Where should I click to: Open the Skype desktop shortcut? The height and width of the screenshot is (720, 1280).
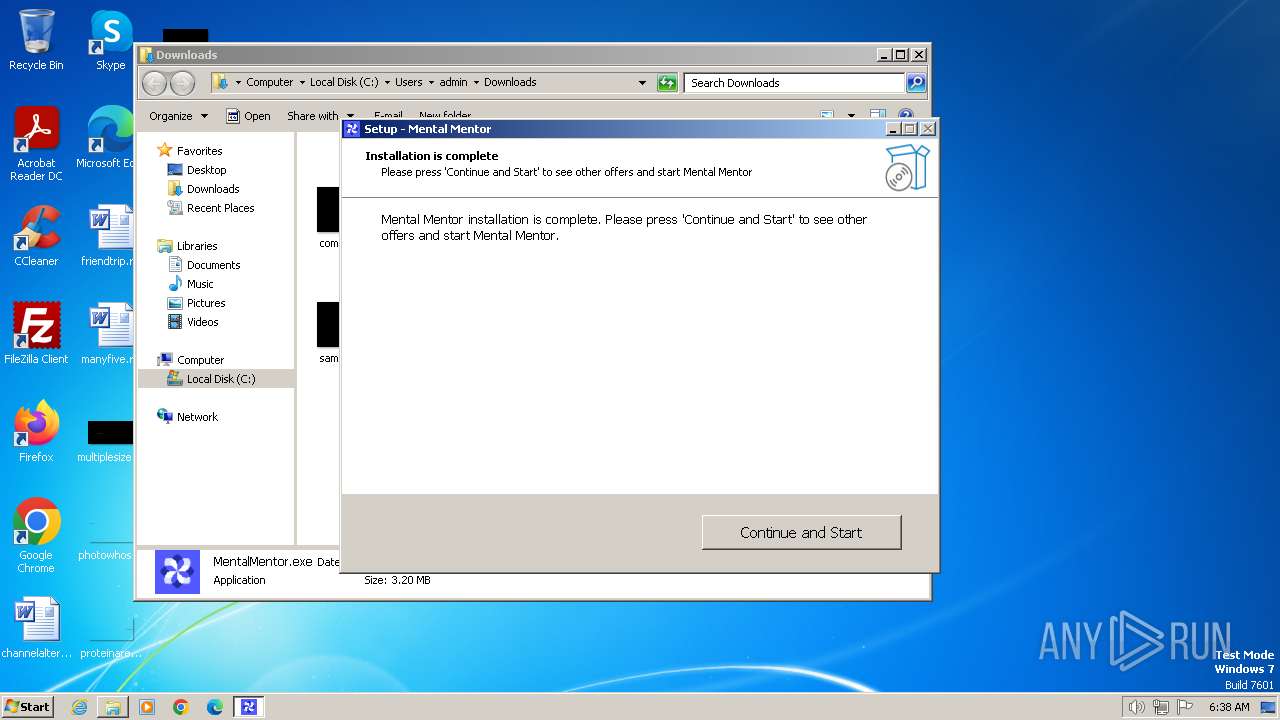110,40
